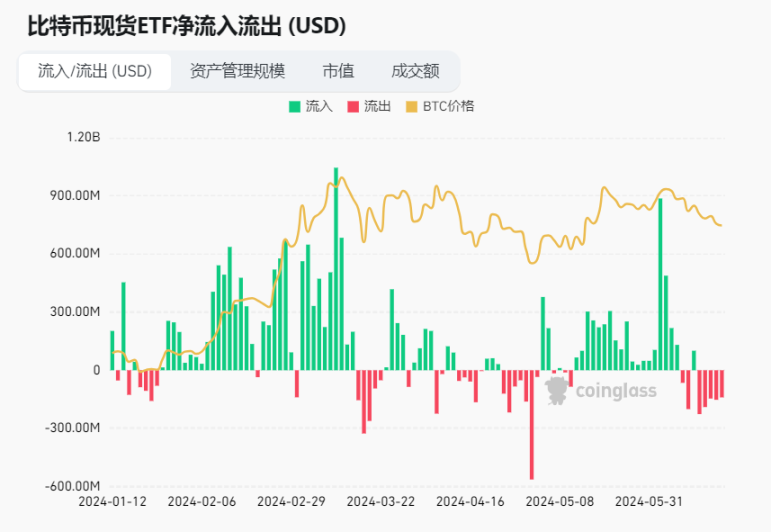Toggle the BTC价格 line legend label
This screenshot has height=532, width=771.
(x=448, y=105)
